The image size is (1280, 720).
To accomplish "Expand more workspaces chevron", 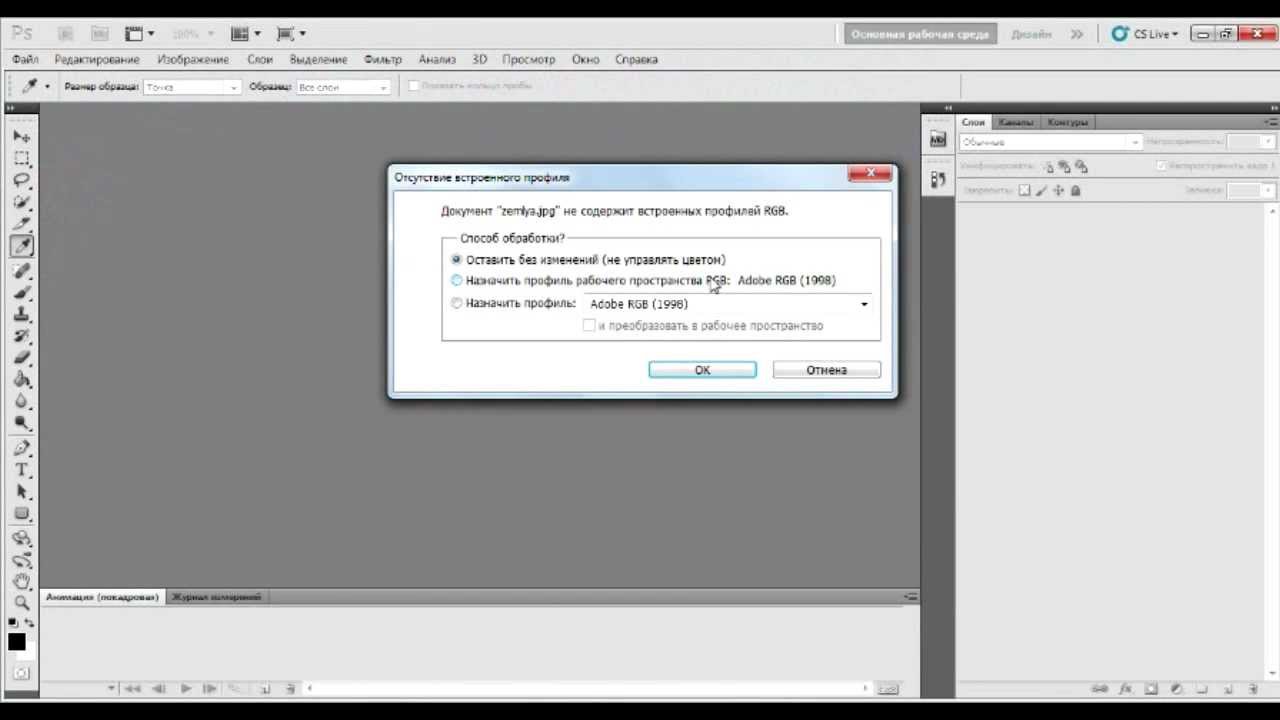I will [1077, 34].
